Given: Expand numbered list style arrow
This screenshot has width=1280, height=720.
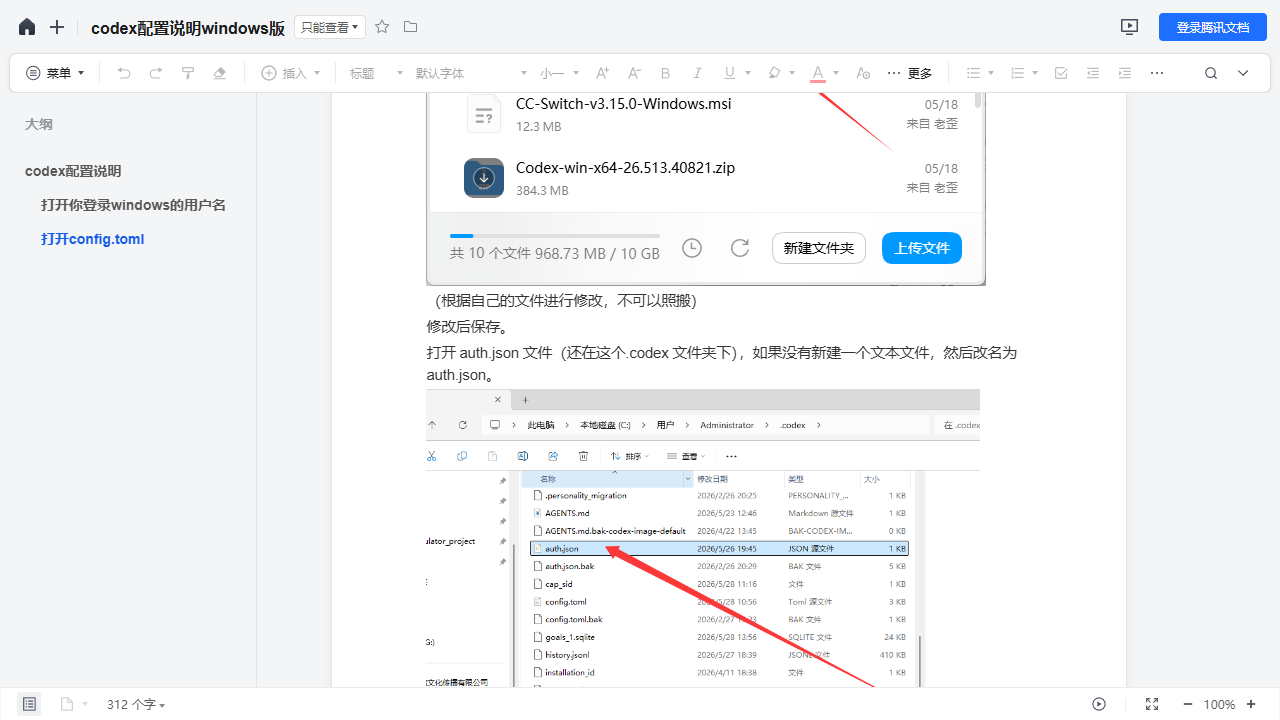Looking at the screenshot, I should click(1035, 73).
